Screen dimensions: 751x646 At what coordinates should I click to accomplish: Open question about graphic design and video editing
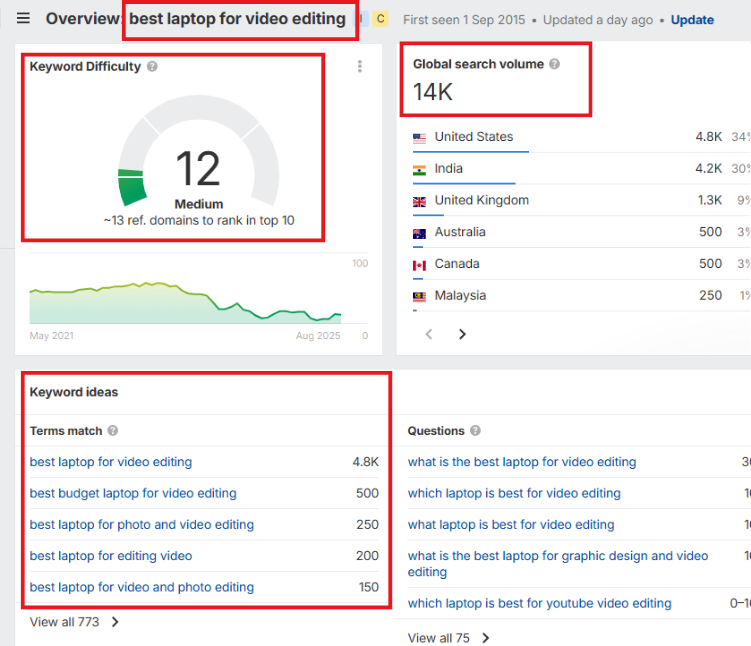pos(558,564)
